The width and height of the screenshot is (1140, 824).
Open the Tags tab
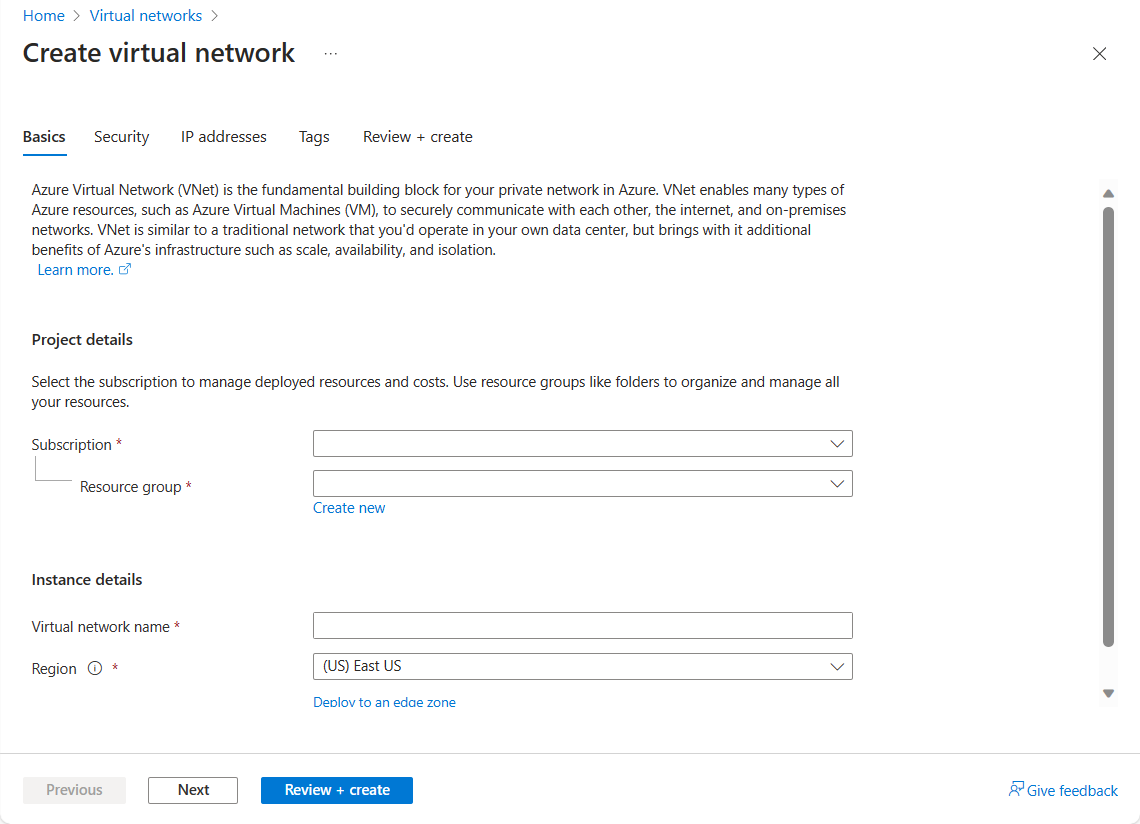tap(314, 137)
